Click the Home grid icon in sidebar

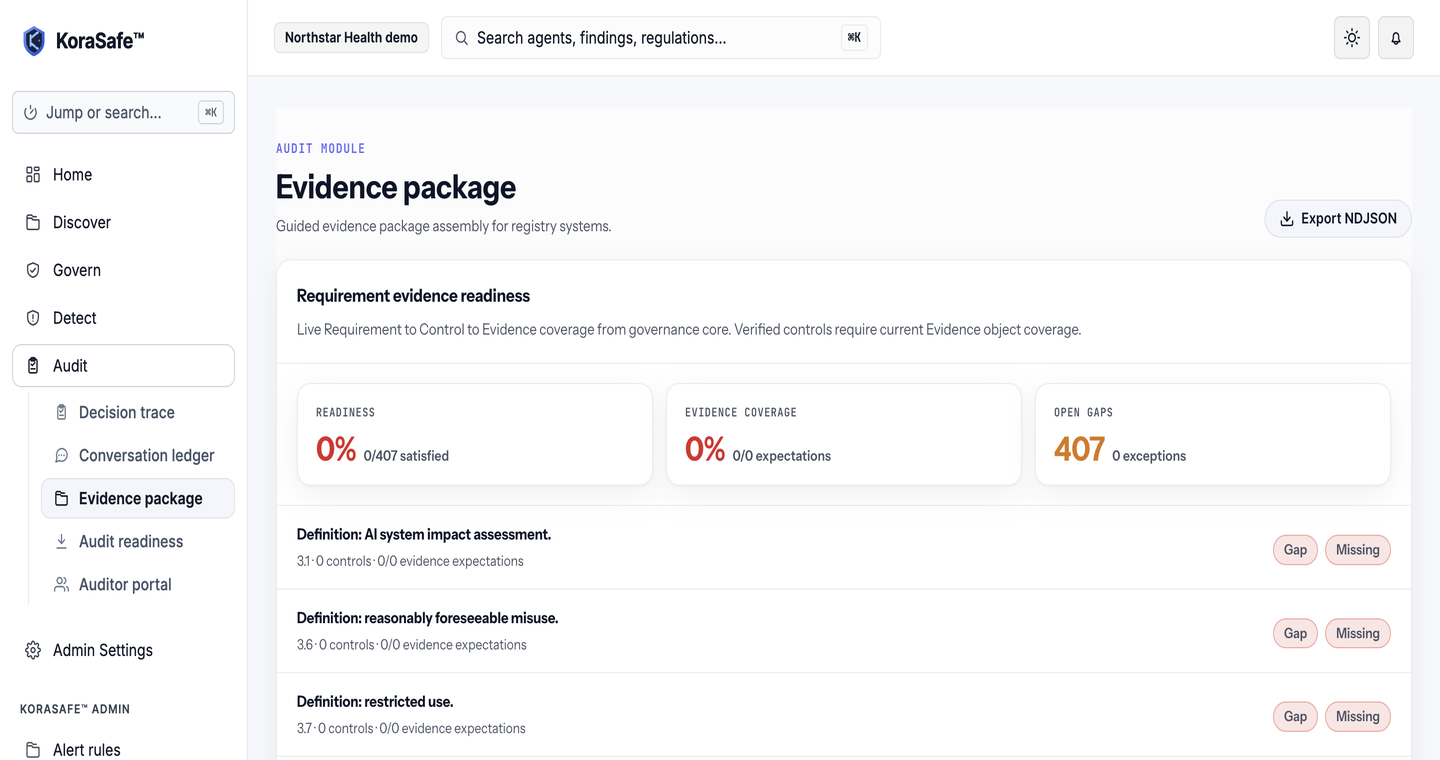33,174
